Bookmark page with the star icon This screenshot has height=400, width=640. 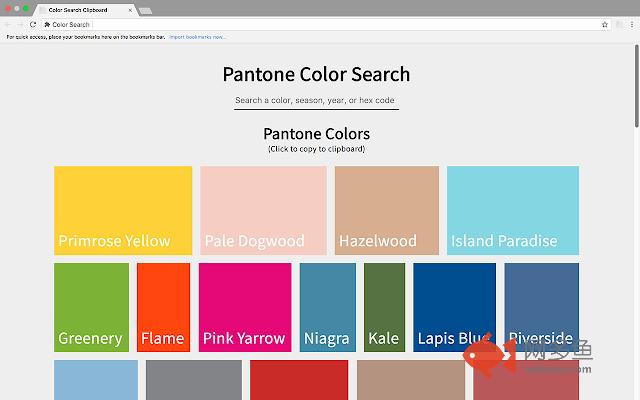point(604,24)
